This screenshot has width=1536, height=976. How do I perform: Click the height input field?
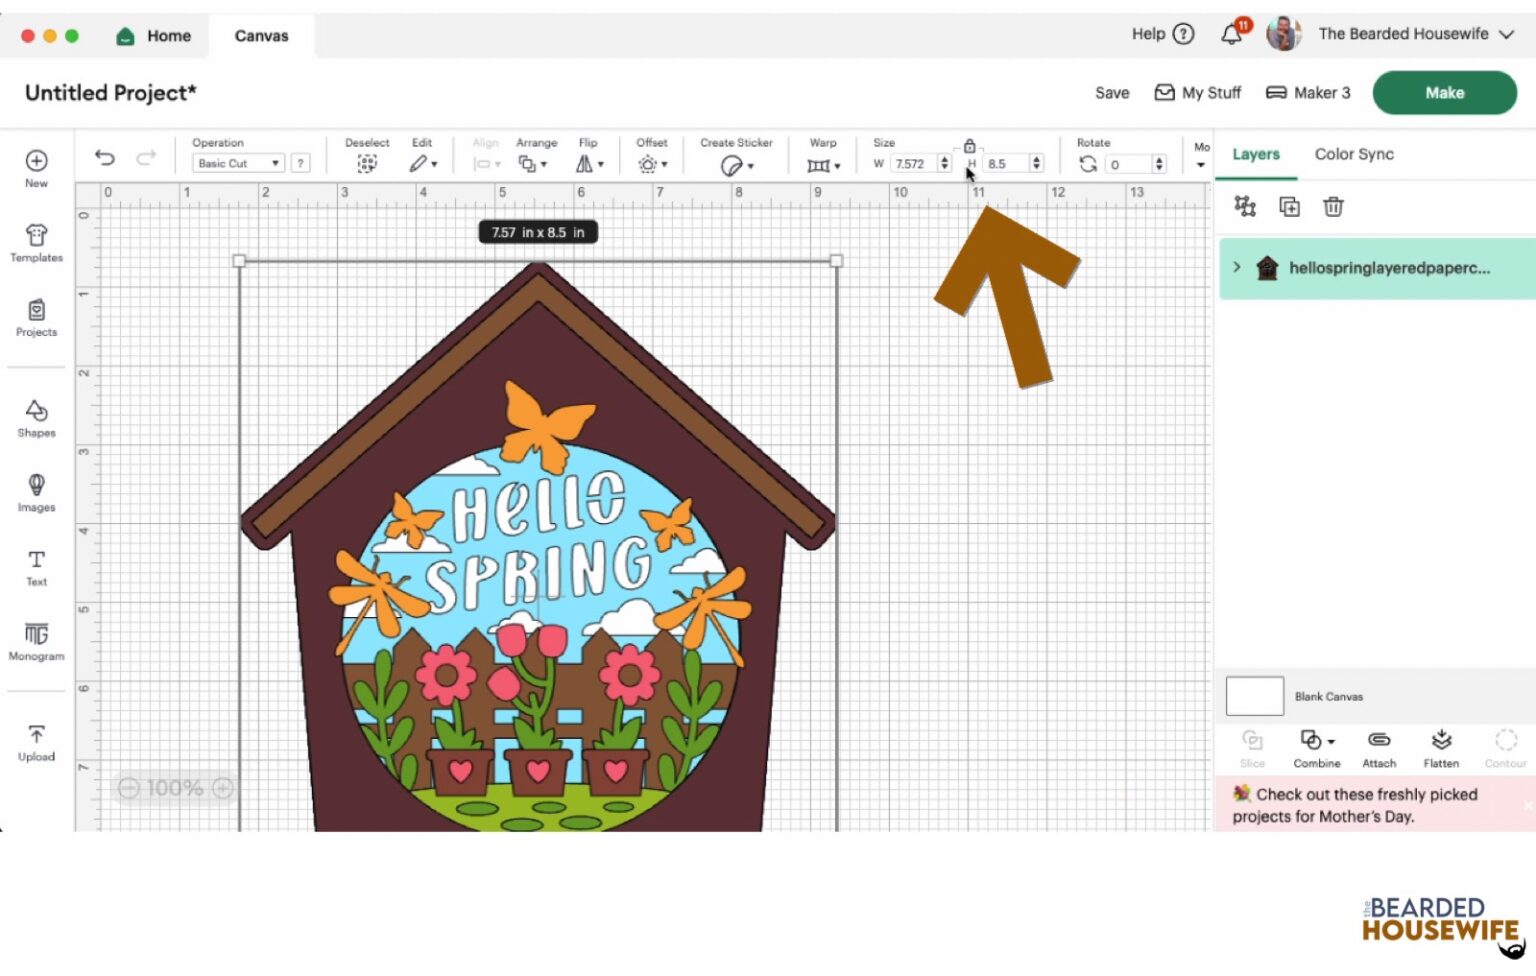click(1005, 163)
